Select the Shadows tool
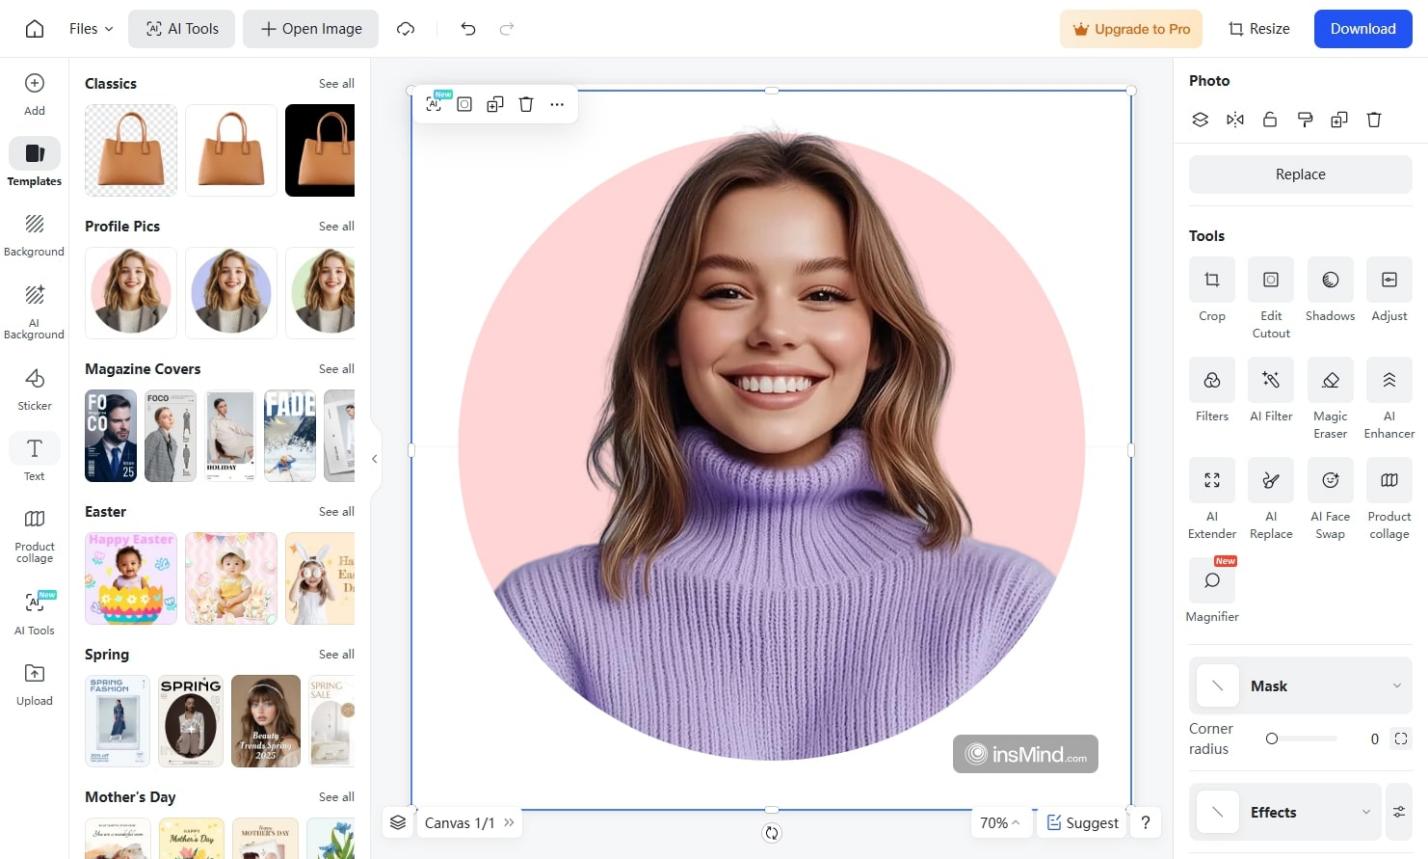The width and height of the screenshot is (1428, 859). coord(1330,281)
